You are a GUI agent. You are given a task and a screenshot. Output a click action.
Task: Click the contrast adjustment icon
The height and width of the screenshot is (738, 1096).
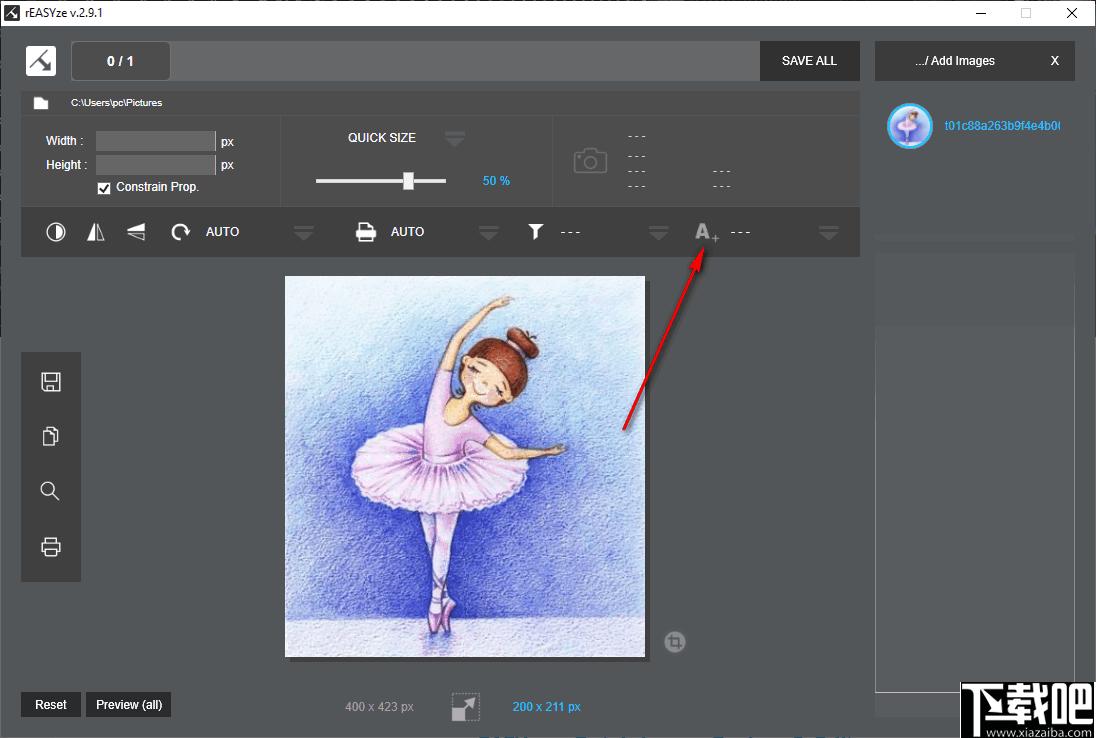pos(56,231)
